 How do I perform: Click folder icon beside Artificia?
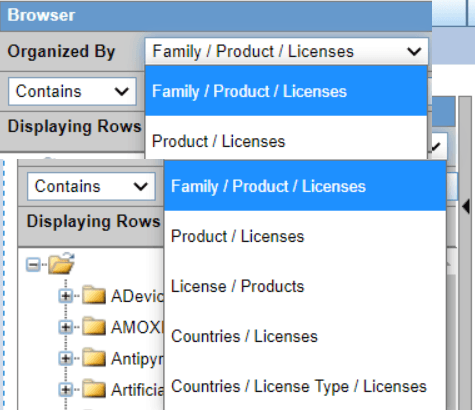(94, 388)
